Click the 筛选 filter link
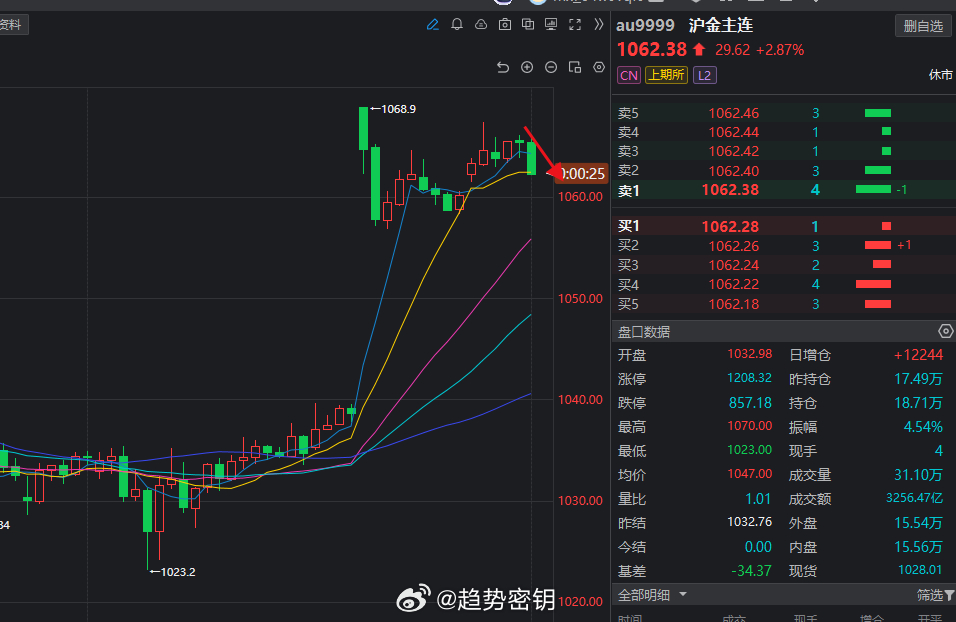The image size is (956, 622). pos(931,595)
